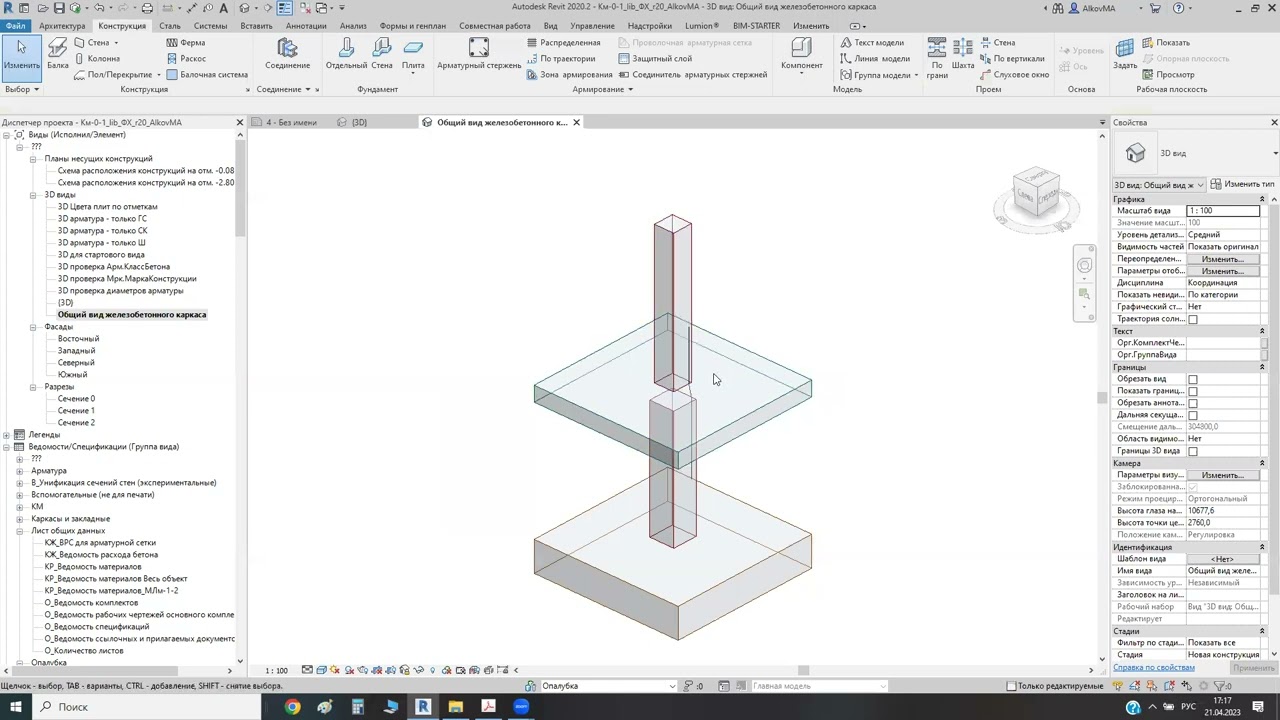Open the 3D вид: Общий вид instance selector
The height and width of the screenshot is (720, 1280).
1159,185
